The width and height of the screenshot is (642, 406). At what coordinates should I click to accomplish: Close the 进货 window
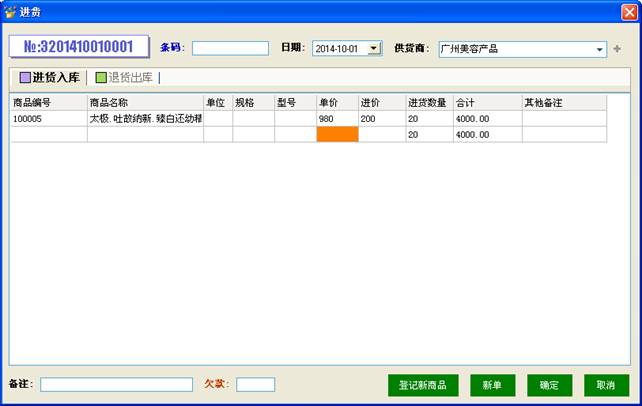click(x=627, y=11)
